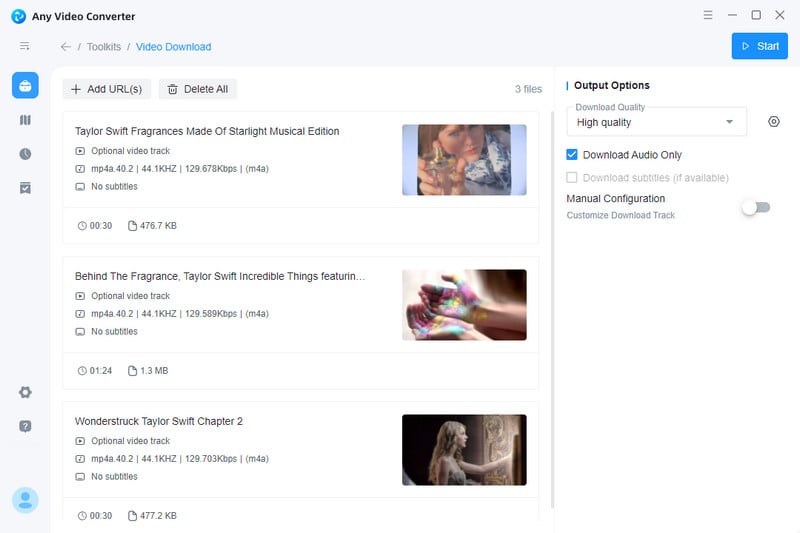Open download quality settings target icon
This screenshot has height=533, width=800.
point(773,121)
